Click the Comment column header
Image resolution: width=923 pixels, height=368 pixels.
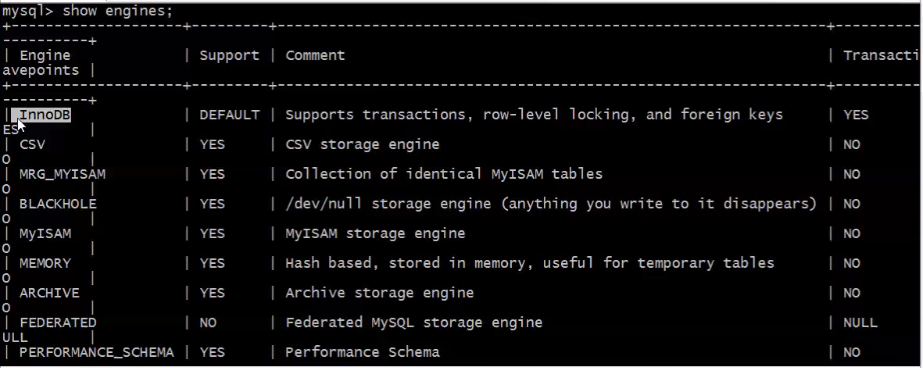pyautogui.click(x=316, y=55)
